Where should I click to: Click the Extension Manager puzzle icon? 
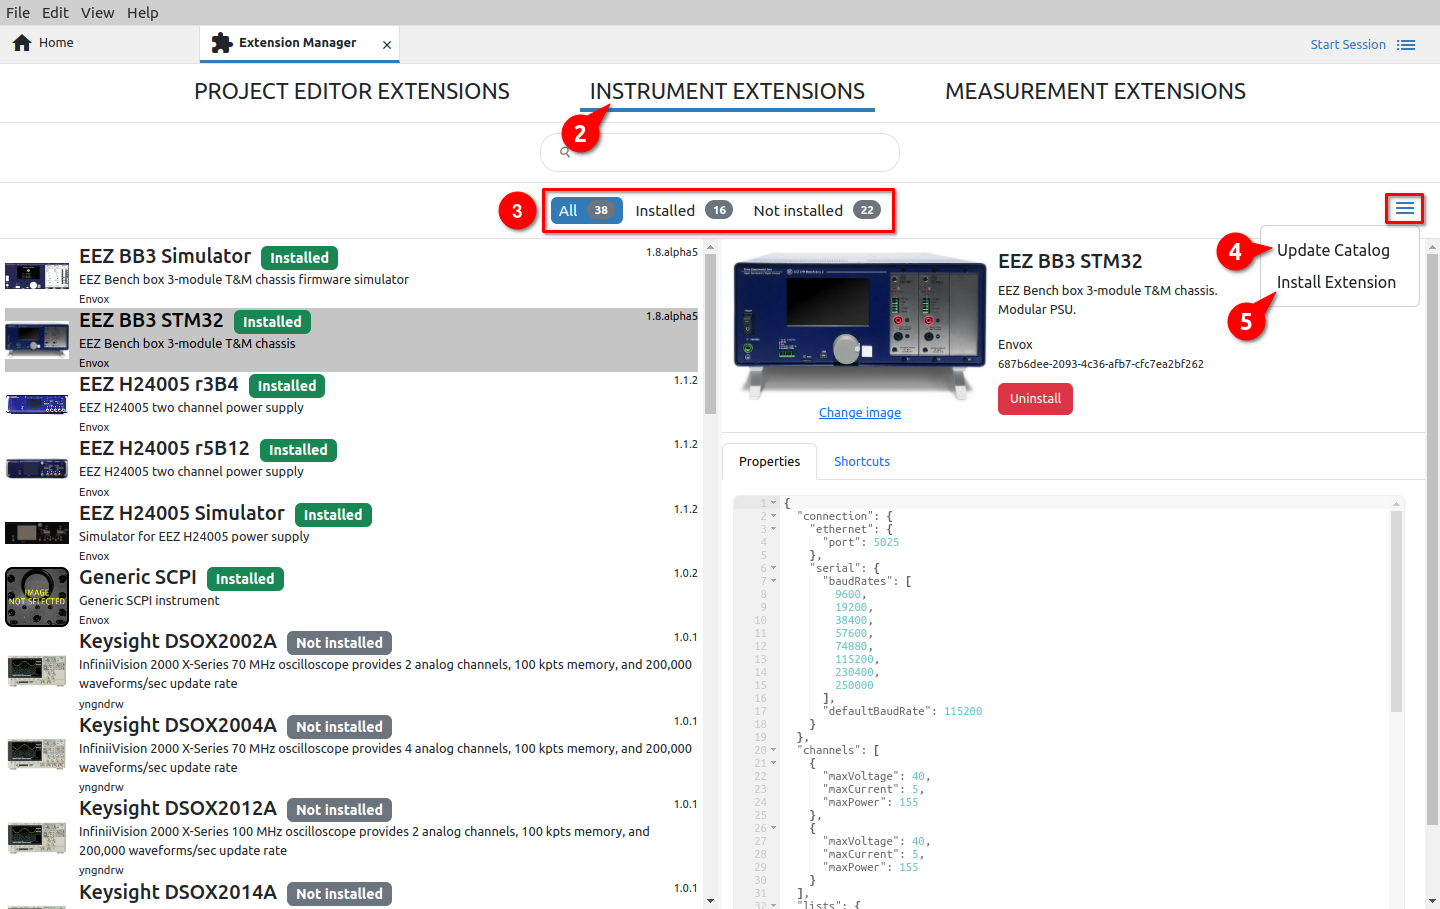(x=222, y=43)
